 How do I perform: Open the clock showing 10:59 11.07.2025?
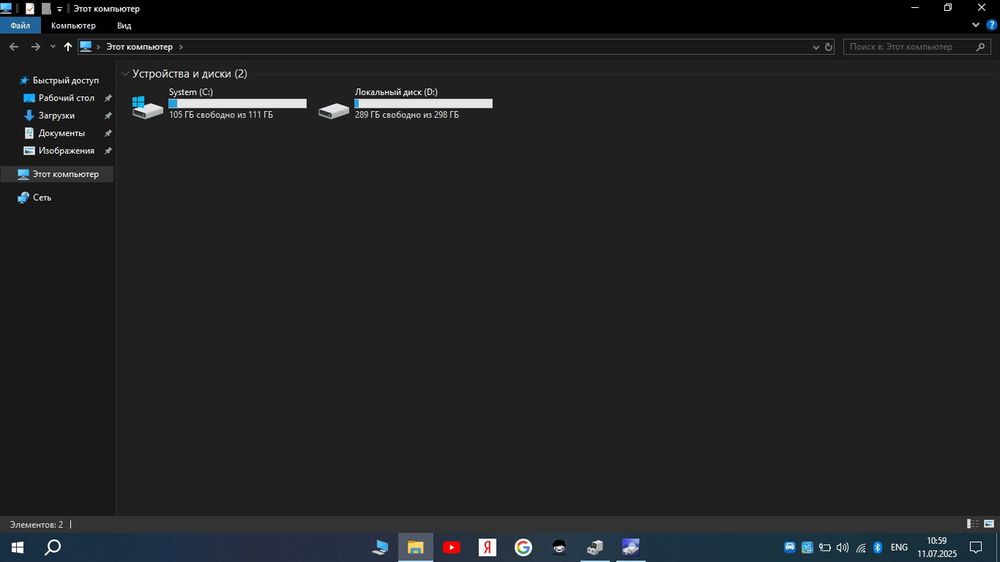point(937,547)
